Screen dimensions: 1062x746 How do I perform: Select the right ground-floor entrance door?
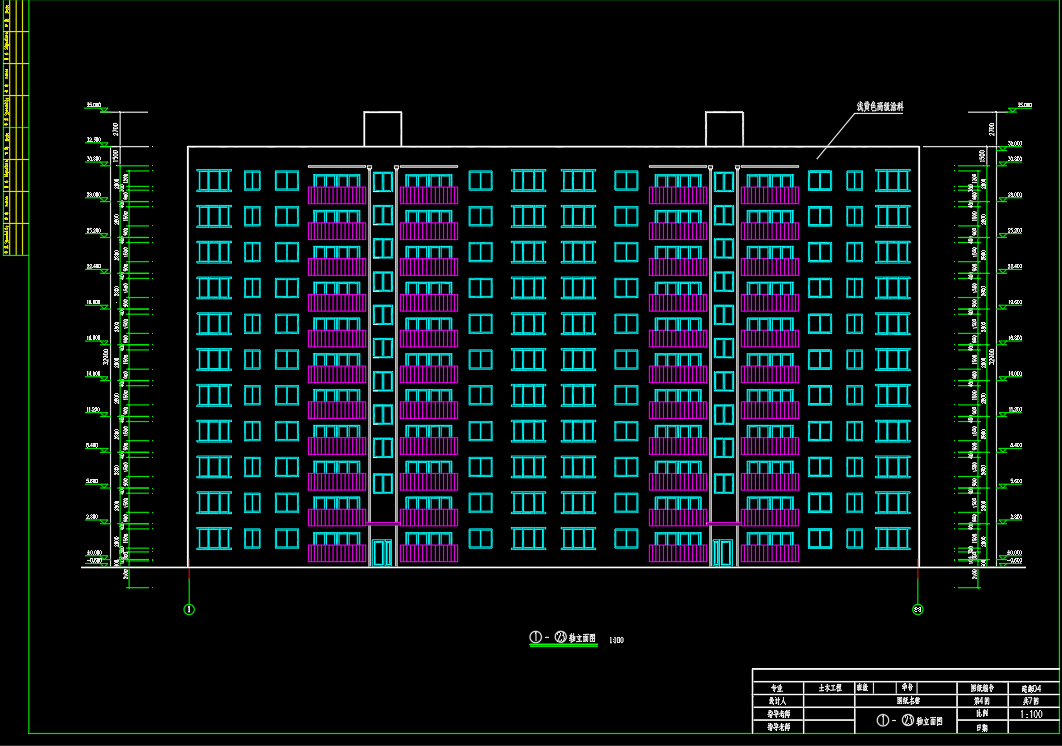pyautogui.click(x=723, y=553)
